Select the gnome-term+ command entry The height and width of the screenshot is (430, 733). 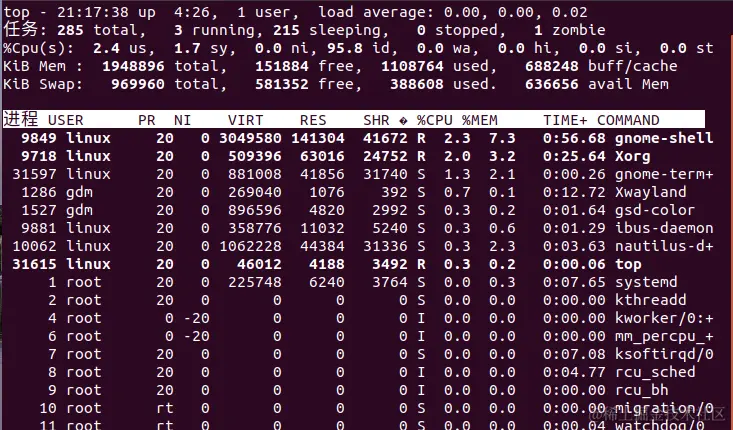point(664,174)
